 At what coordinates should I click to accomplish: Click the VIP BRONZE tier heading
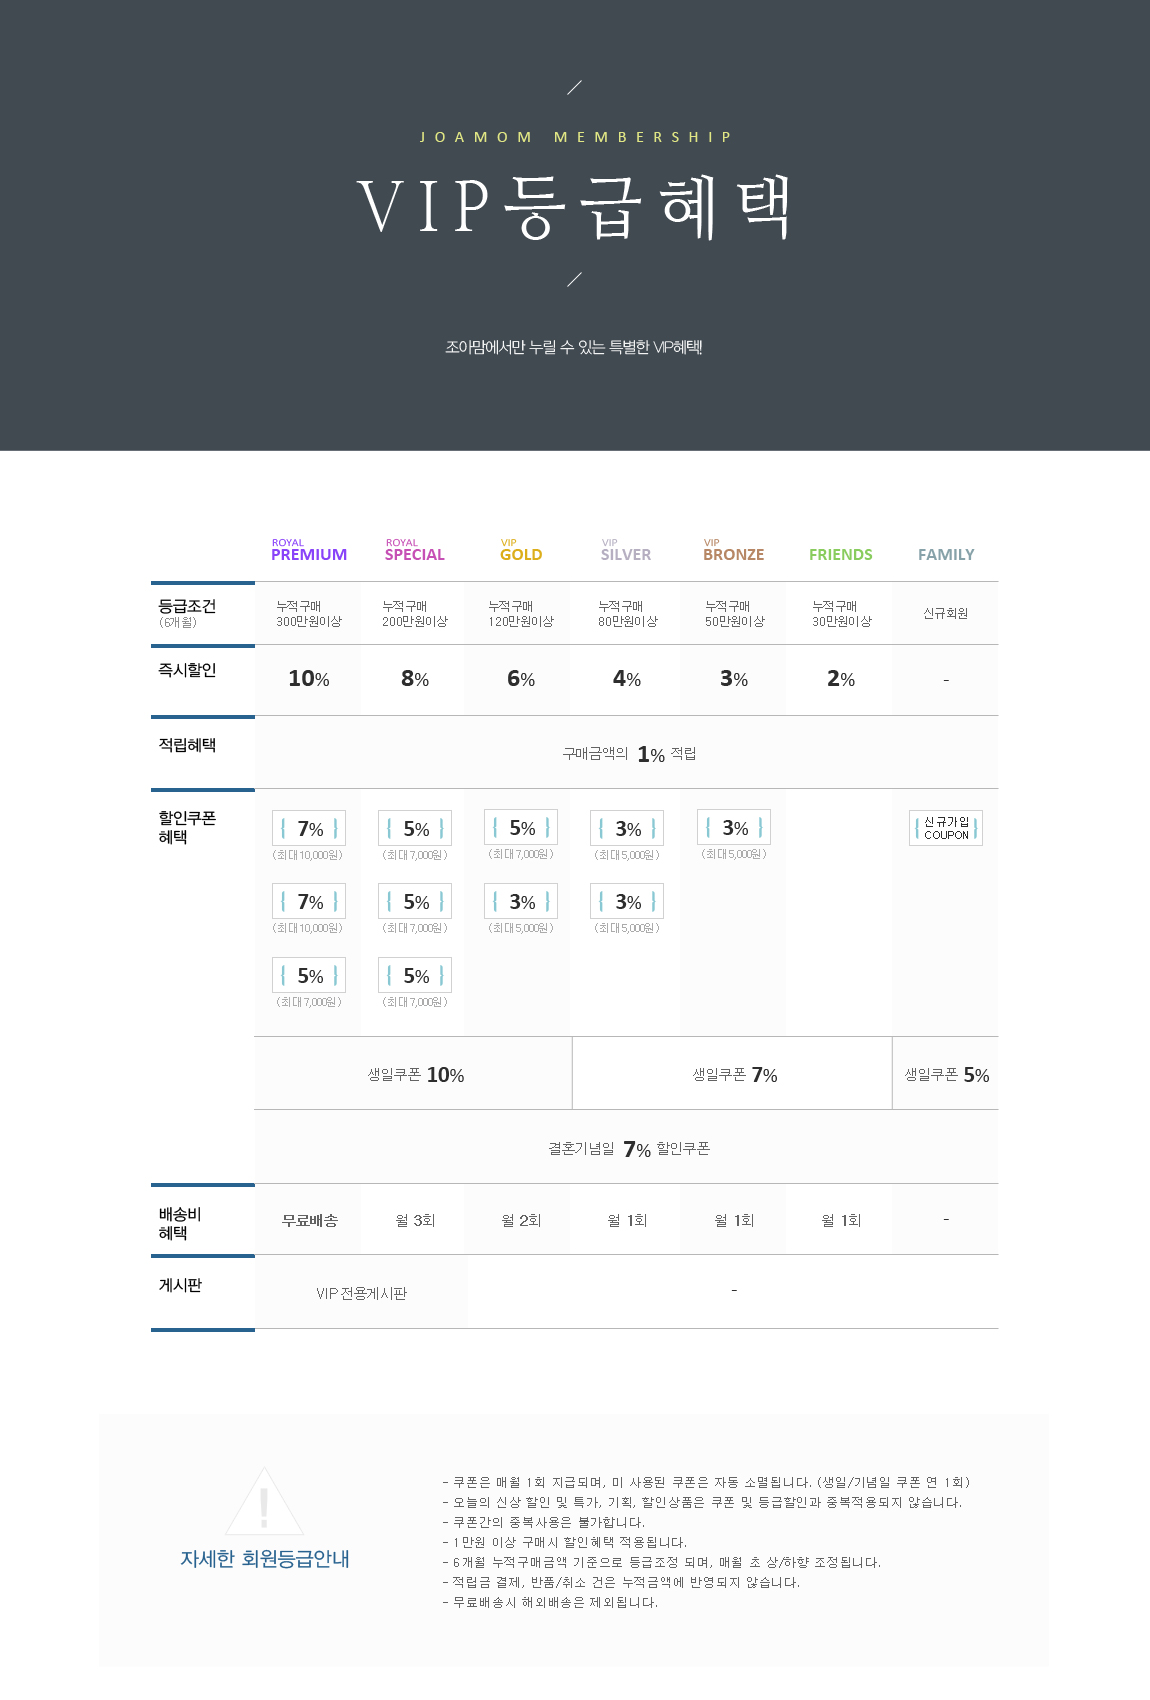point(733,550)
